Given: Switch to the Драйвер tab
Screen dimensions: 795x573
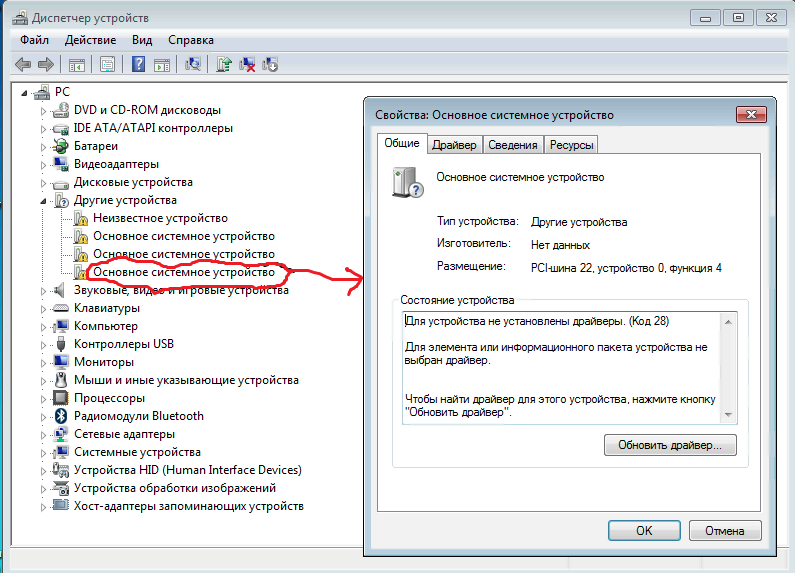Looking at the screenshot, I should (454, 145).
